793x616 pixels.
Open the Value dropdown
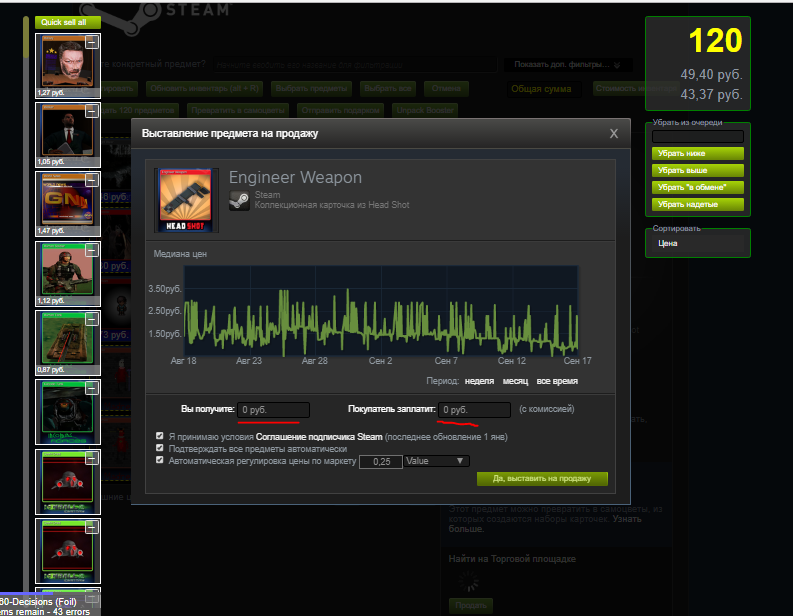coord(436,461)
